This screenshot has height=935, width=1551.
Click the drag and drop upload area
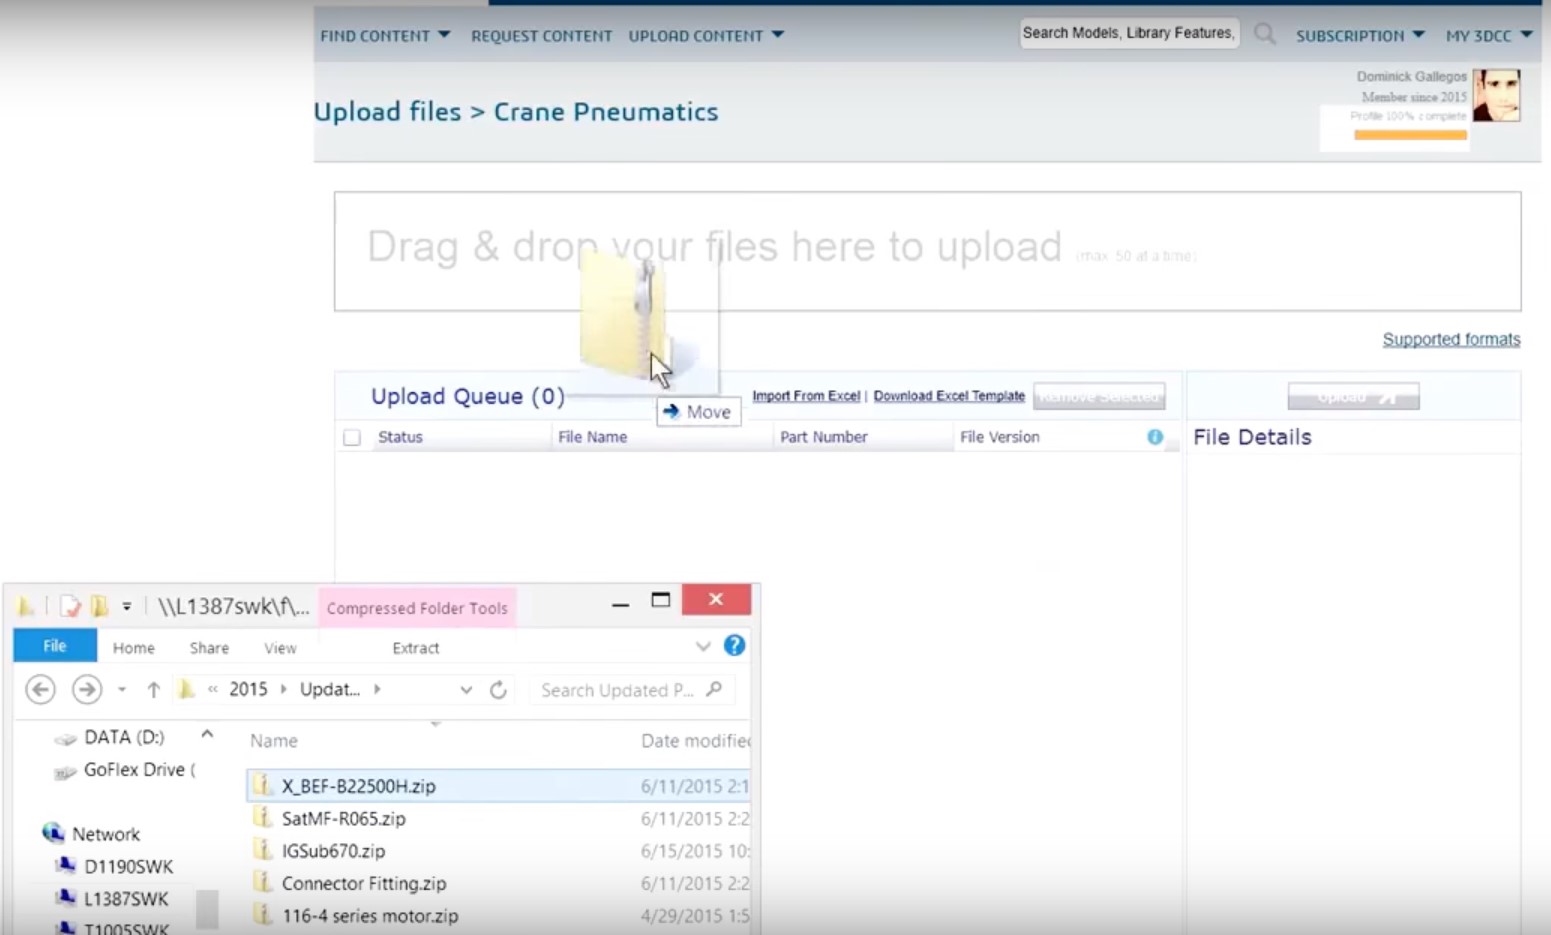coord(927,251)
